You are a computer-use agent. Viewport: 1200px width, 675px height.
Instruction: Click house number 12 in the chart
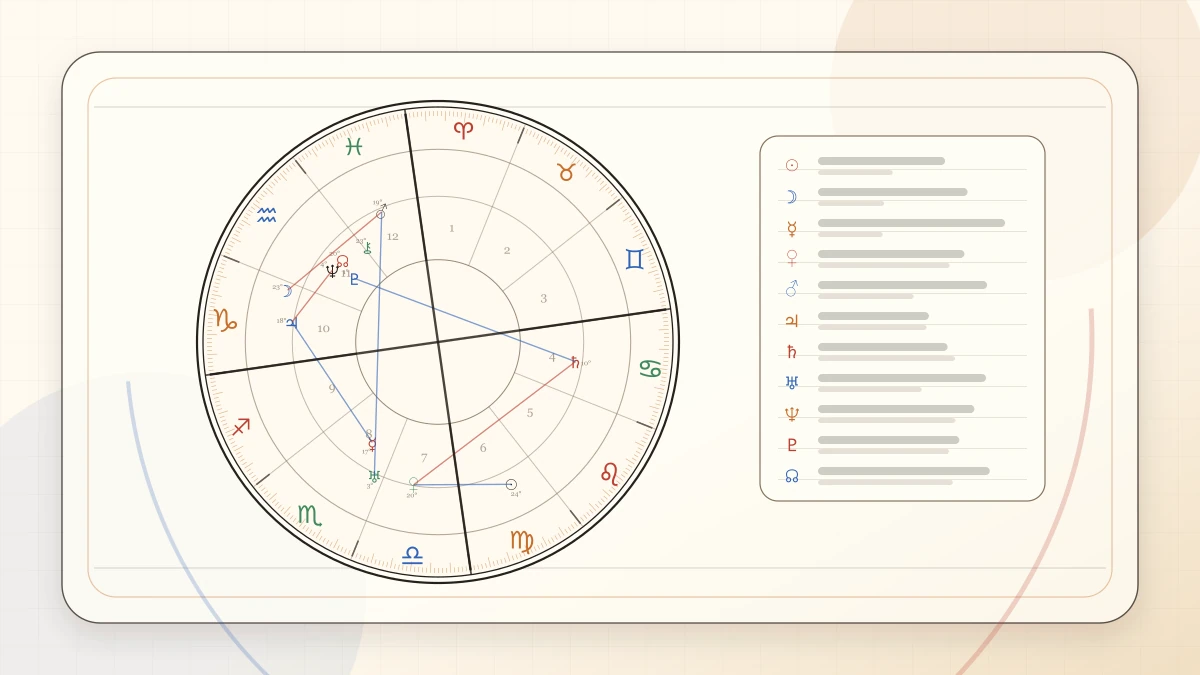[x=392, y=237]
